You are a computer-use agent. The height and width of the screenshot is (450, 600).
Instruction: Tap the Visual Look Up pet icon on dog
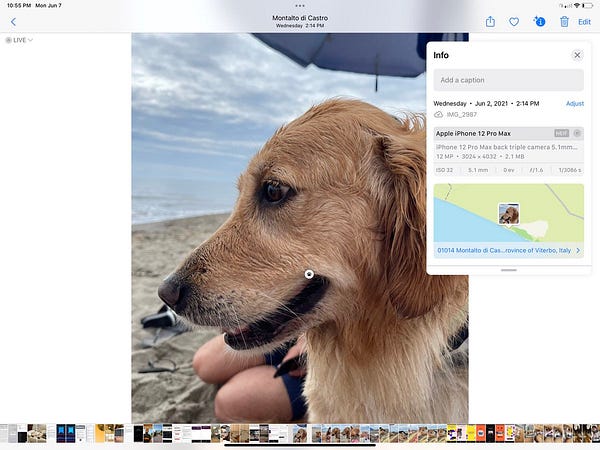click(x=309, y=274)
